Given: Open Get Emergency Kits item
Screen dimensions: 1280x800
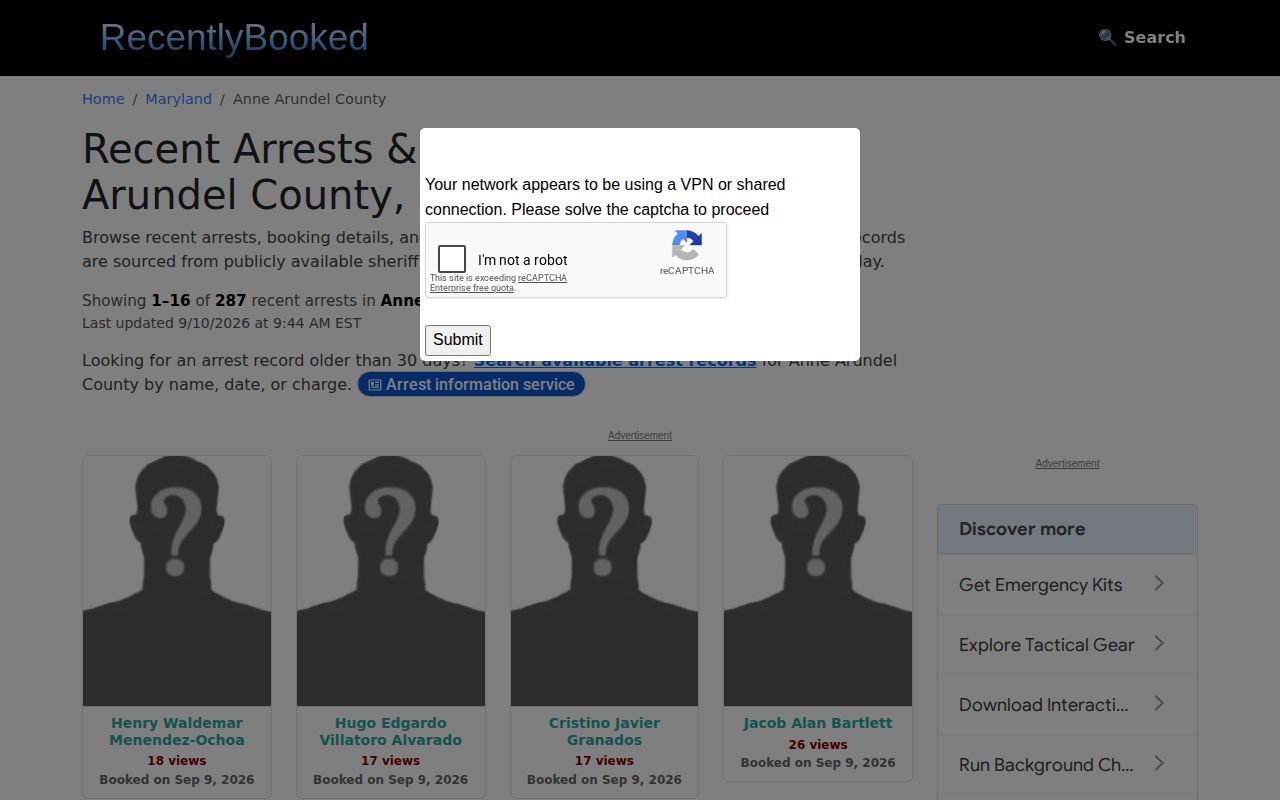Looking at the screenshot, I should (1067, 585).
